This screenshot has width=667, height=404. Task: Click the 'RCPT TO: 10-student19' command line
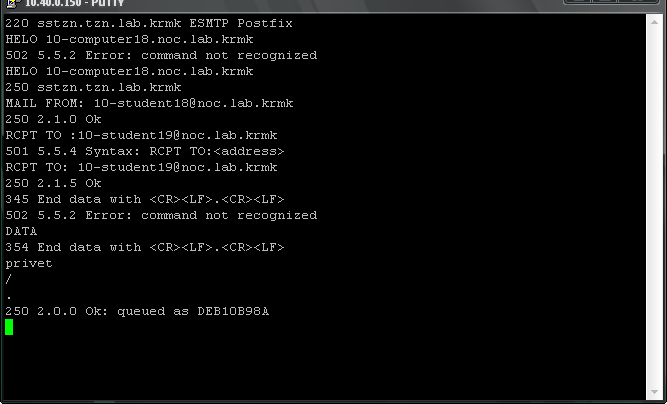pyautogui.click(x=141, y=167)
